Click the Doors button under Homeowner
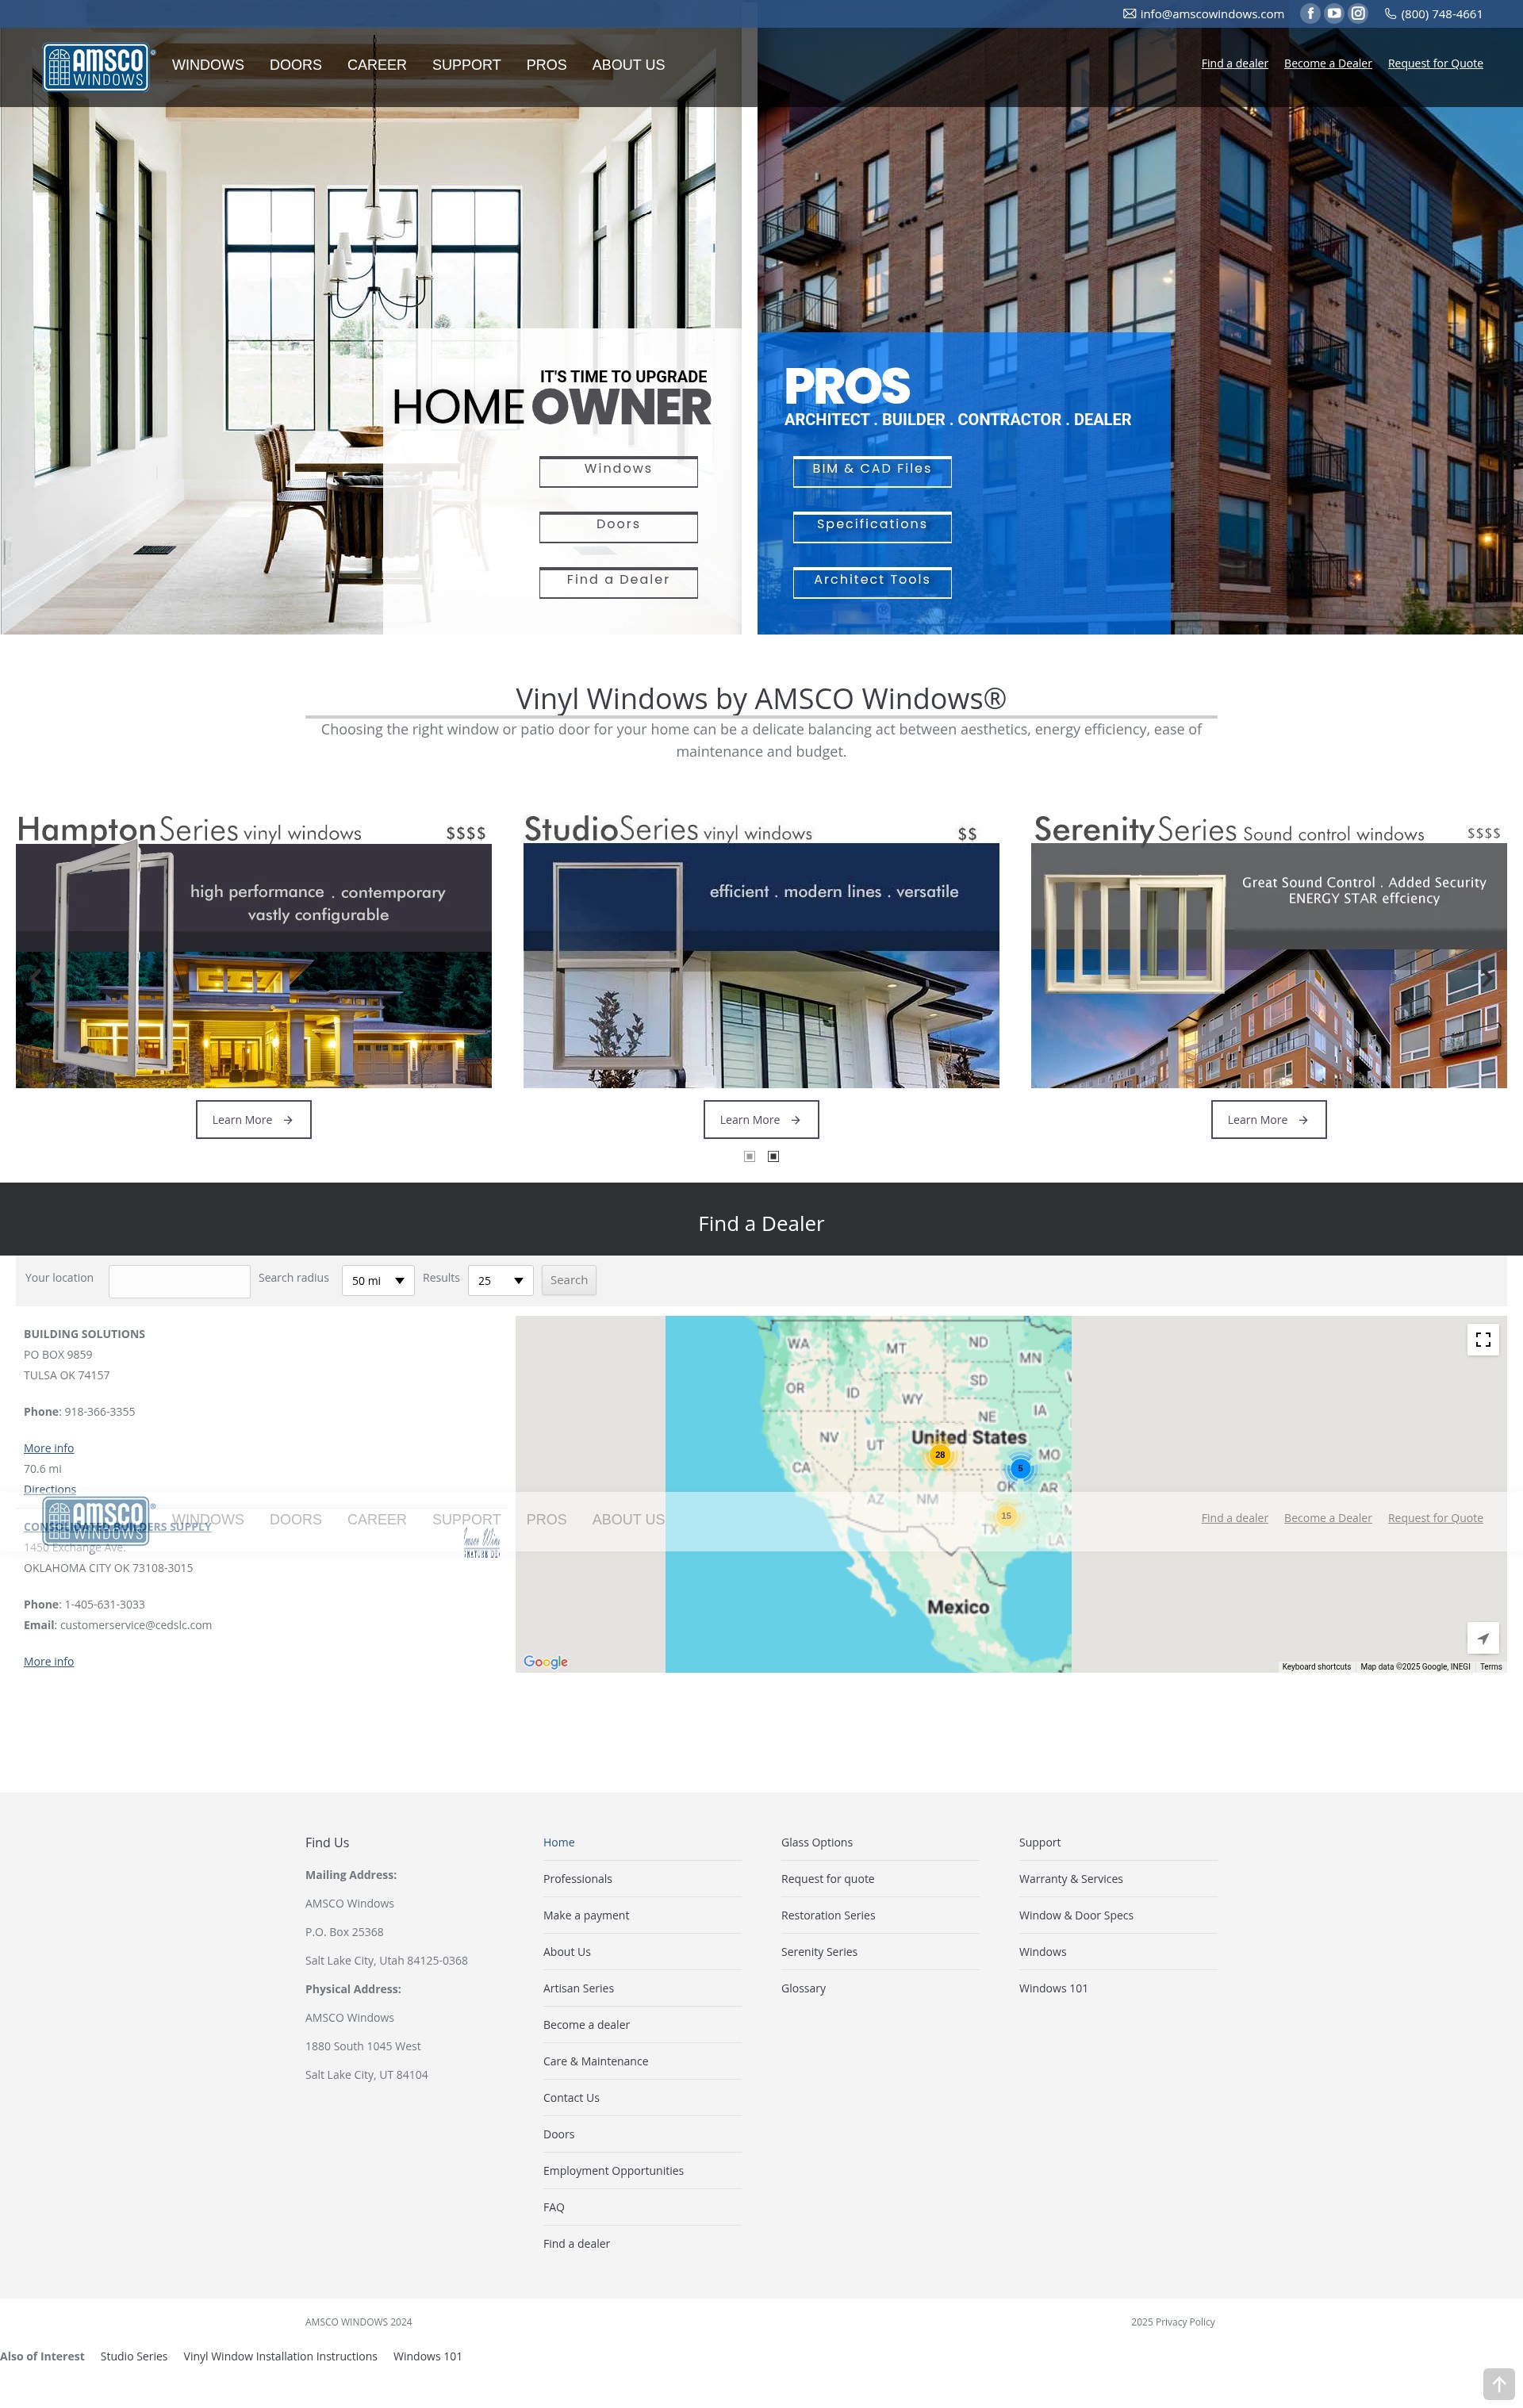This screenshot has width=1523, height=2408. 618,527
